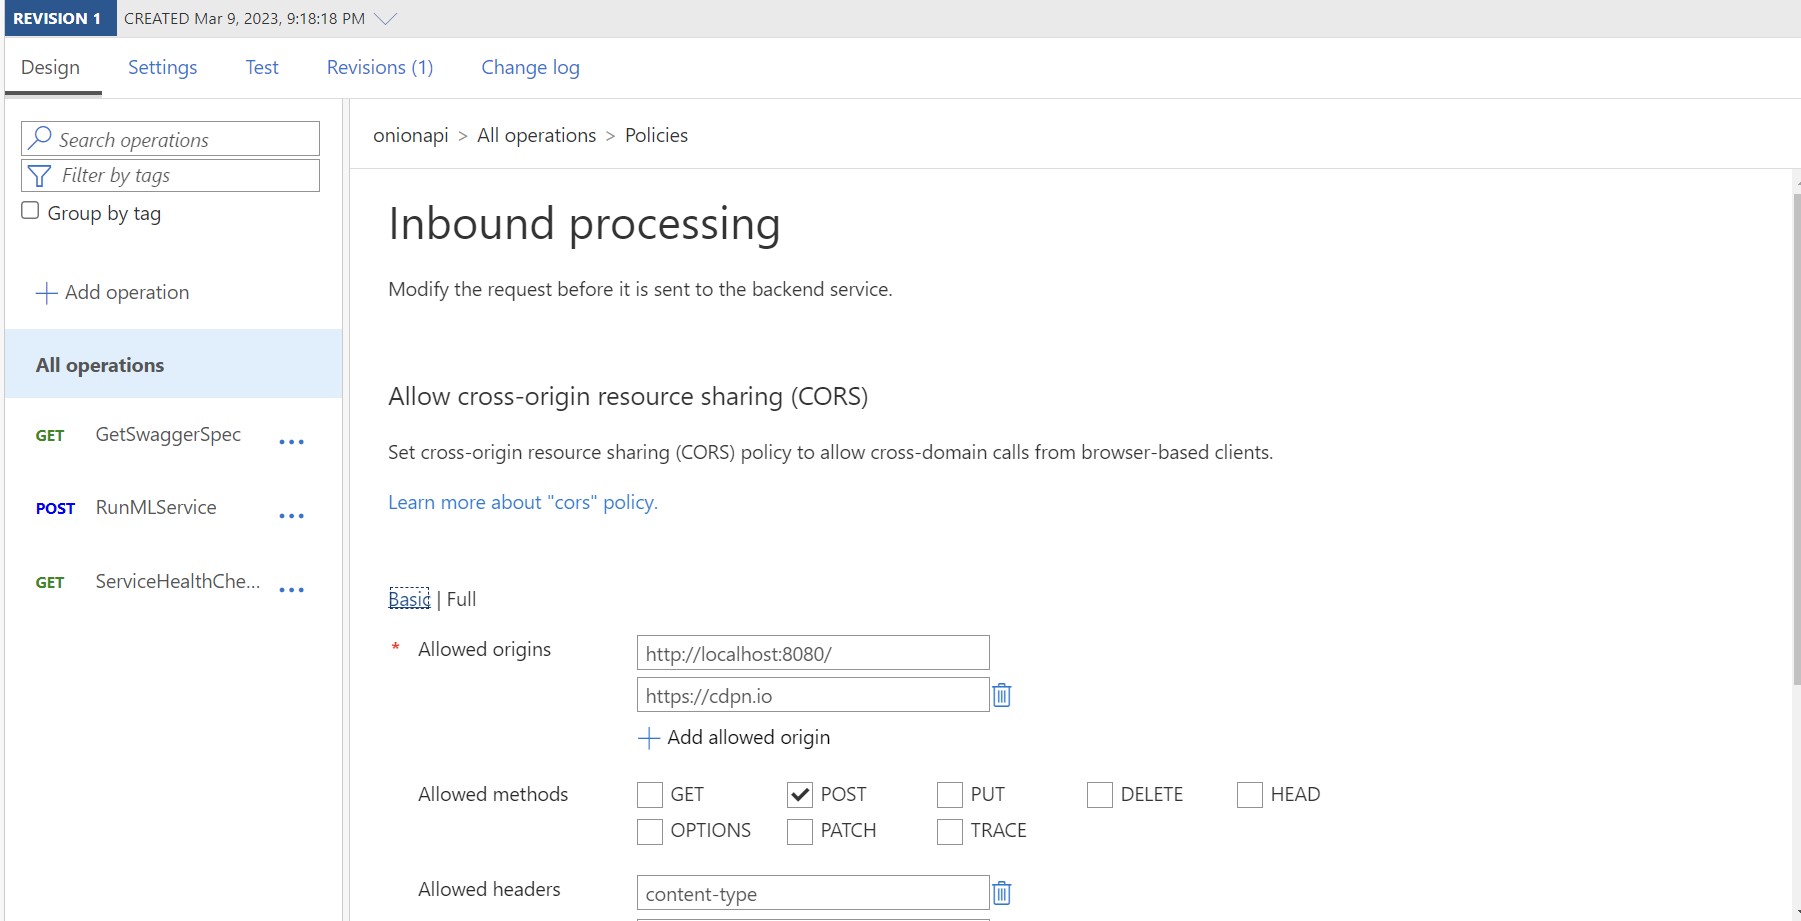Screen dimensions: 1801x921
Task: Open the Learn more about cors policy link
Action: point(522,502)
